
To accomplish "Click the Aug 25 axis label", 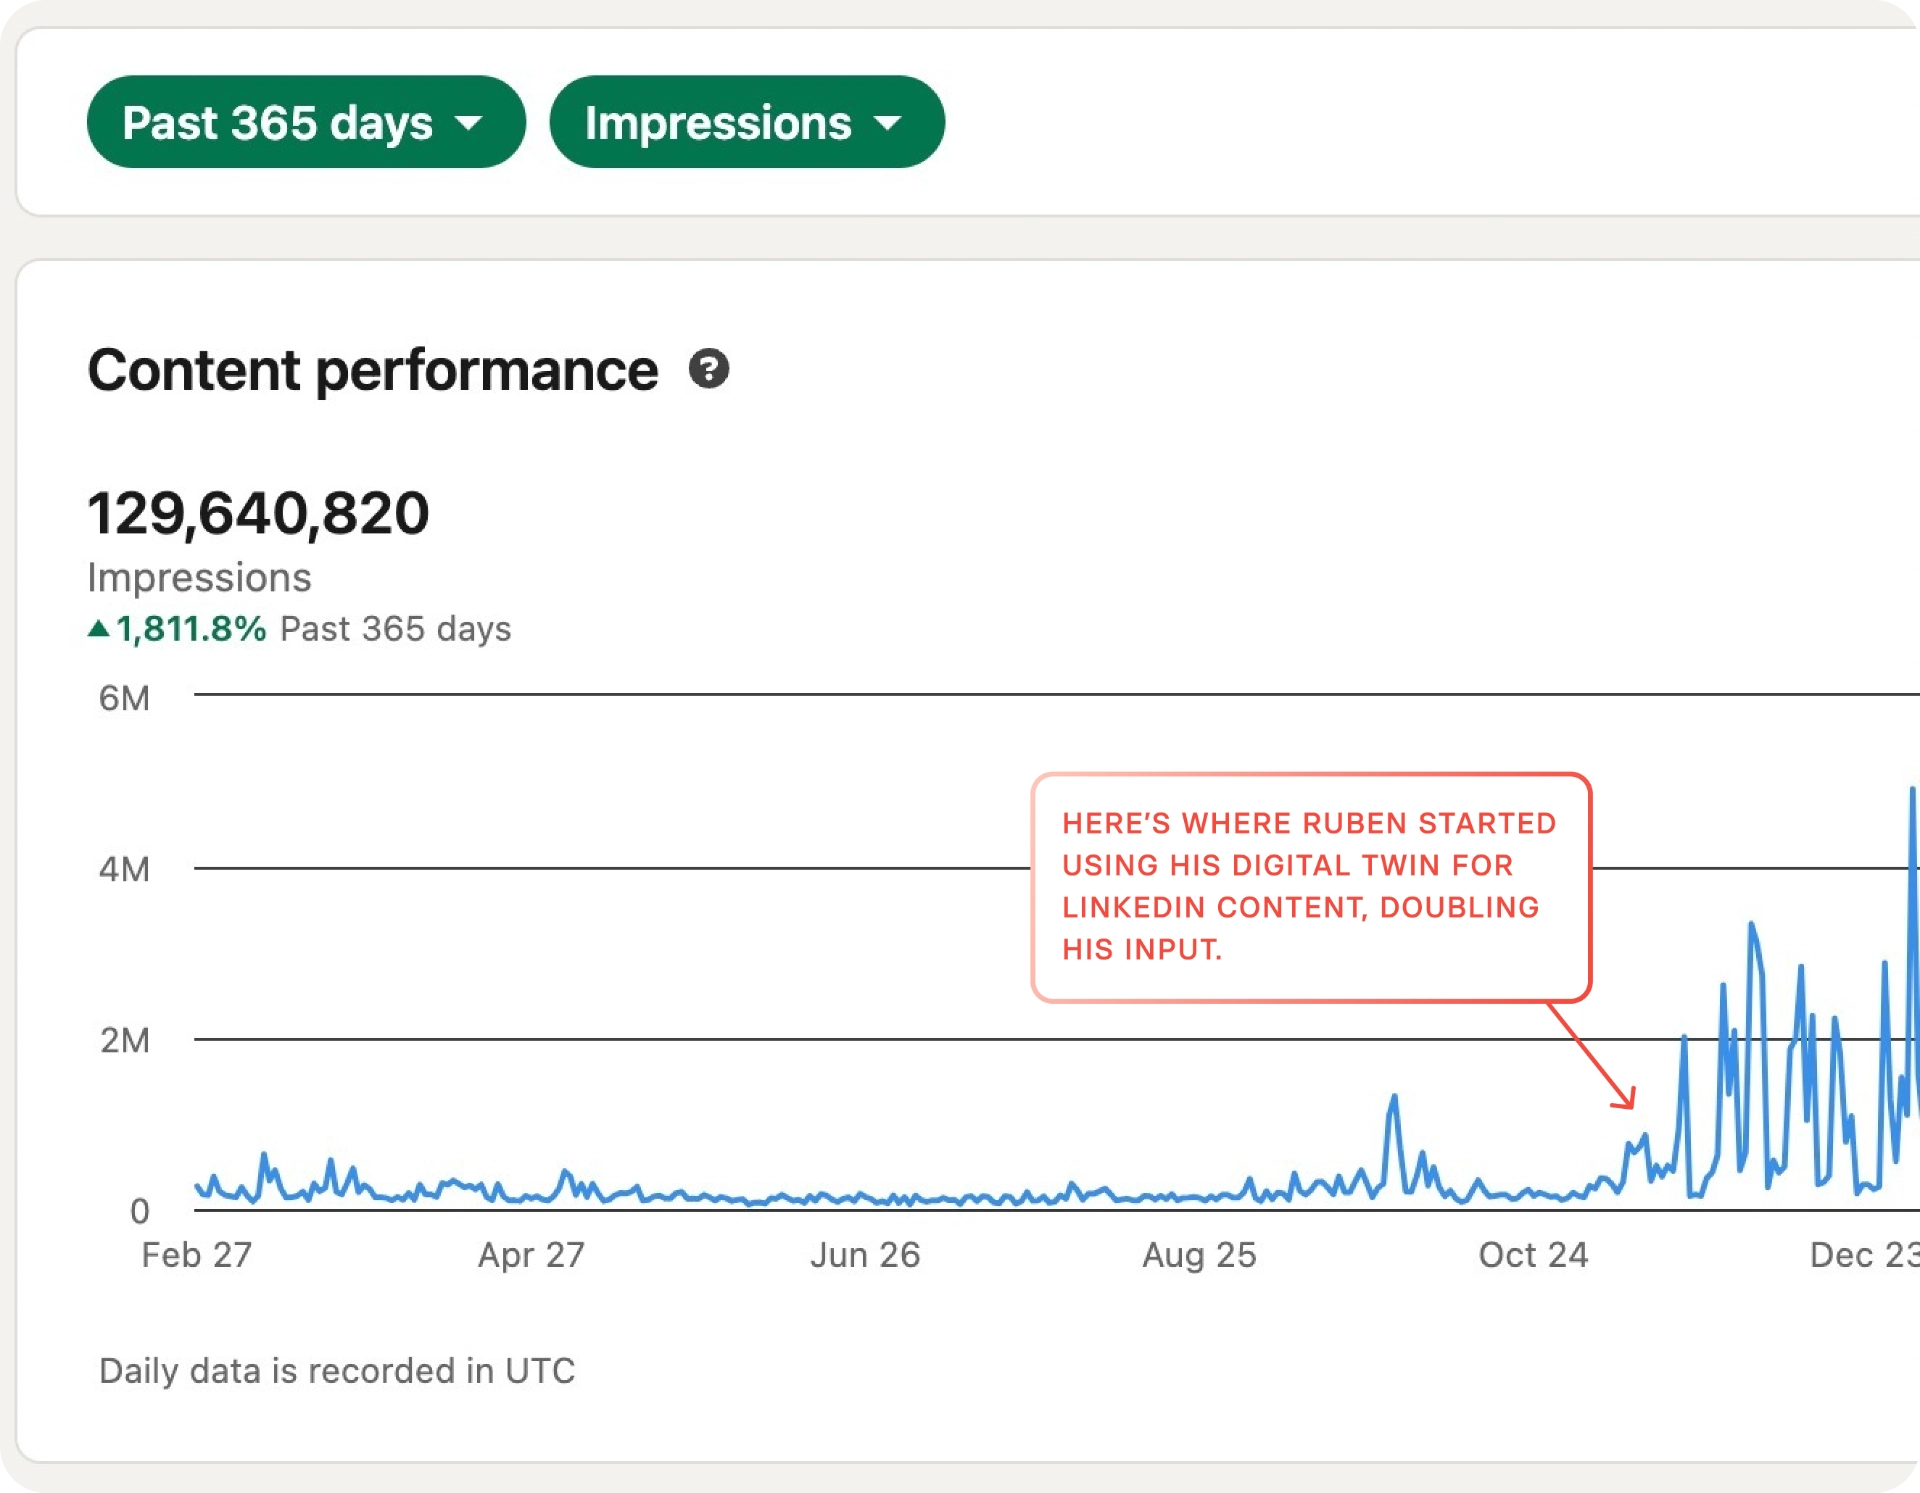I will point(1199,1255).
